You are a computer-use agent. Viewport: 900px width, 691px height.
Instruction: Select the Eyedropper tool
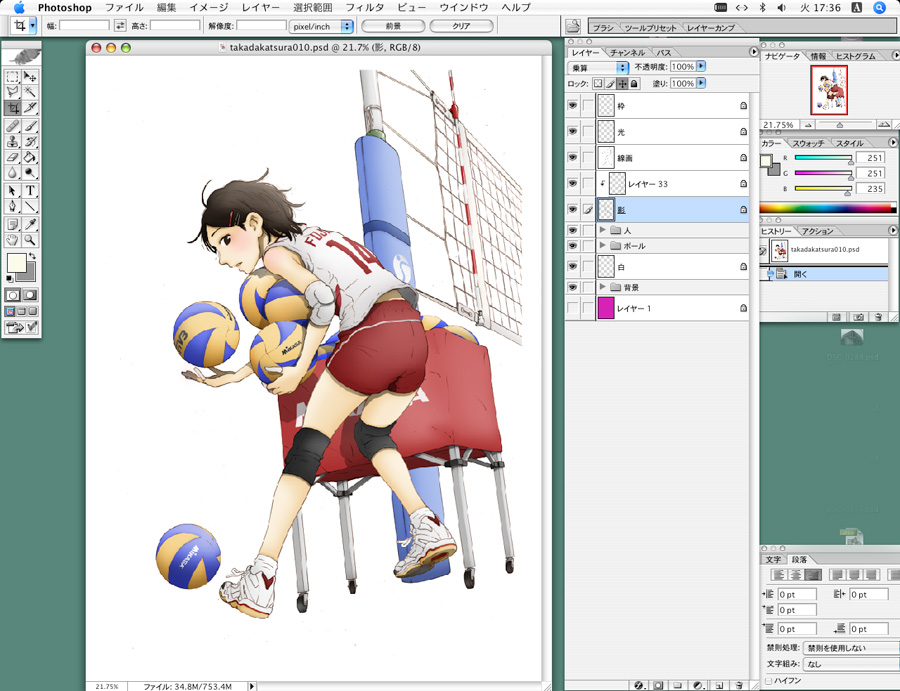pyautogui.click(x=30, y=224)
